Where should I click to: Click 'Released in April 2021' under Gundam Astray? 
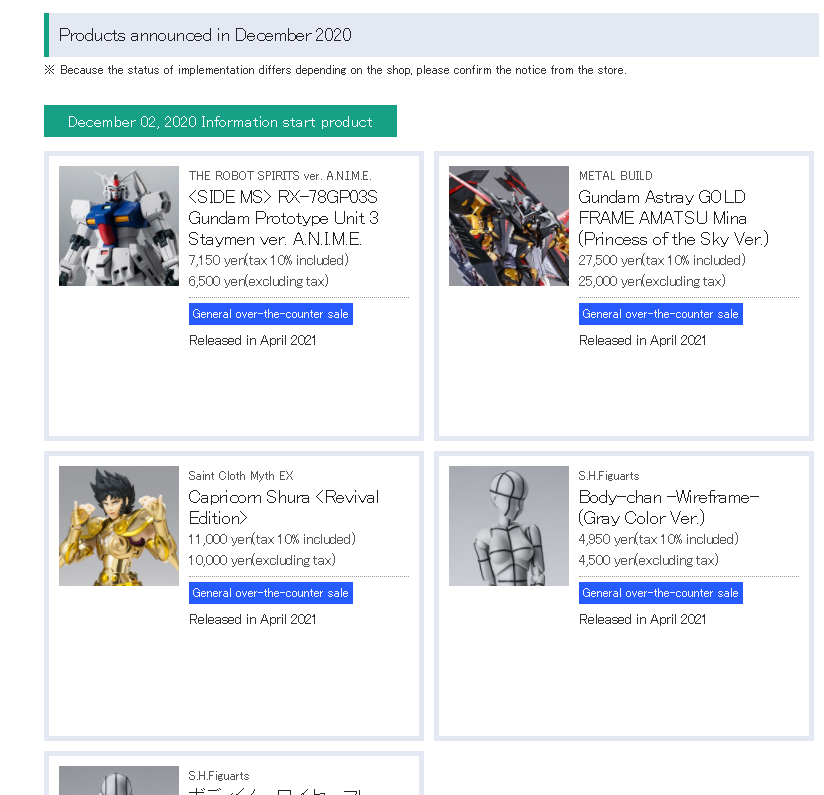click(643, 340)
